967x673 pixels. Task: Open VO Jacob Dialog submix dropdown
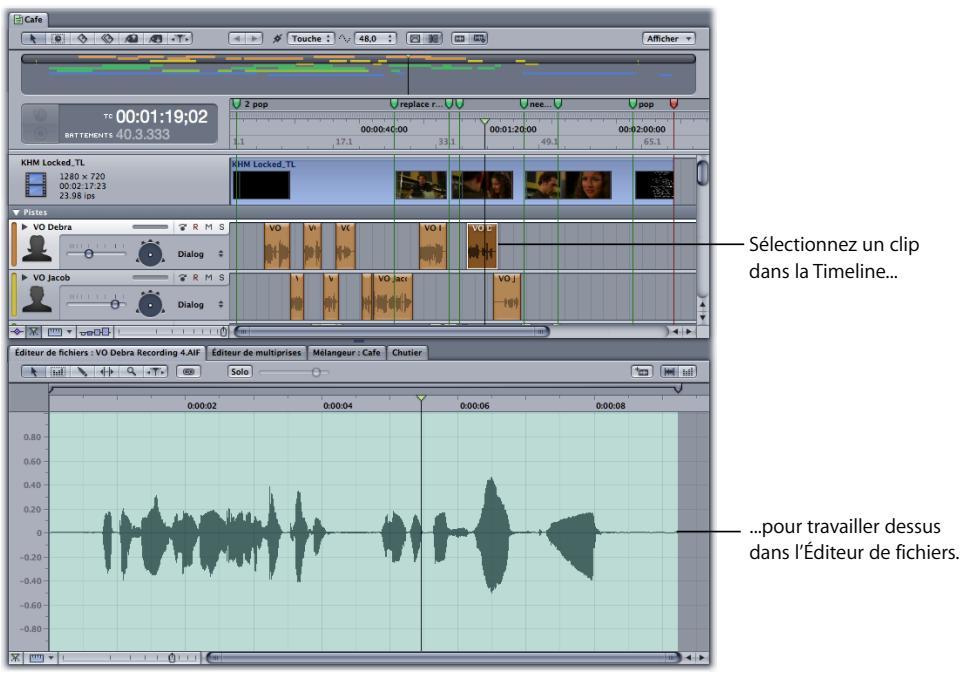(x=200, y=304)
